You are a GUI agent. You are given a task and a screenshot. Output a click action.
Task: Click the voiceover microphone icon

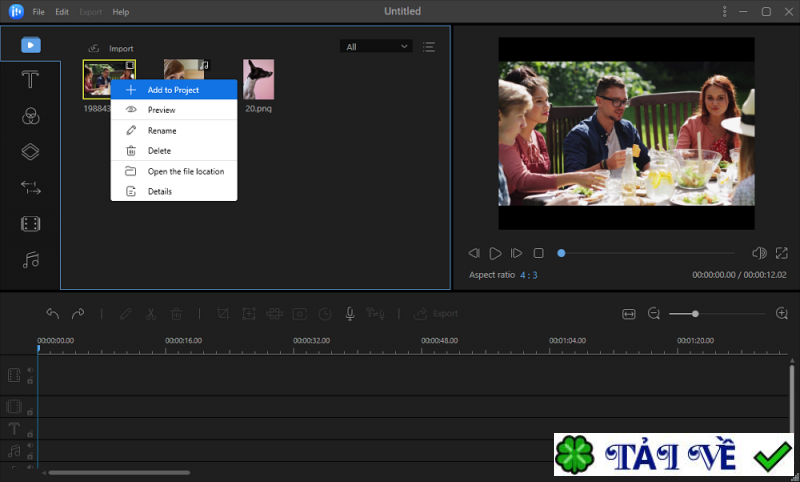[350, 314]
